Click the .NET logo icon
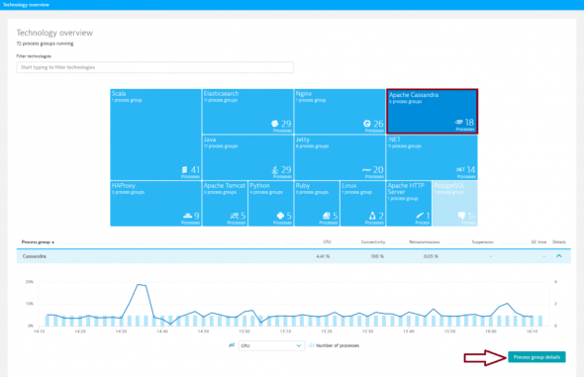The width and height of the screenshot is (584, 377). coord(460,170)
